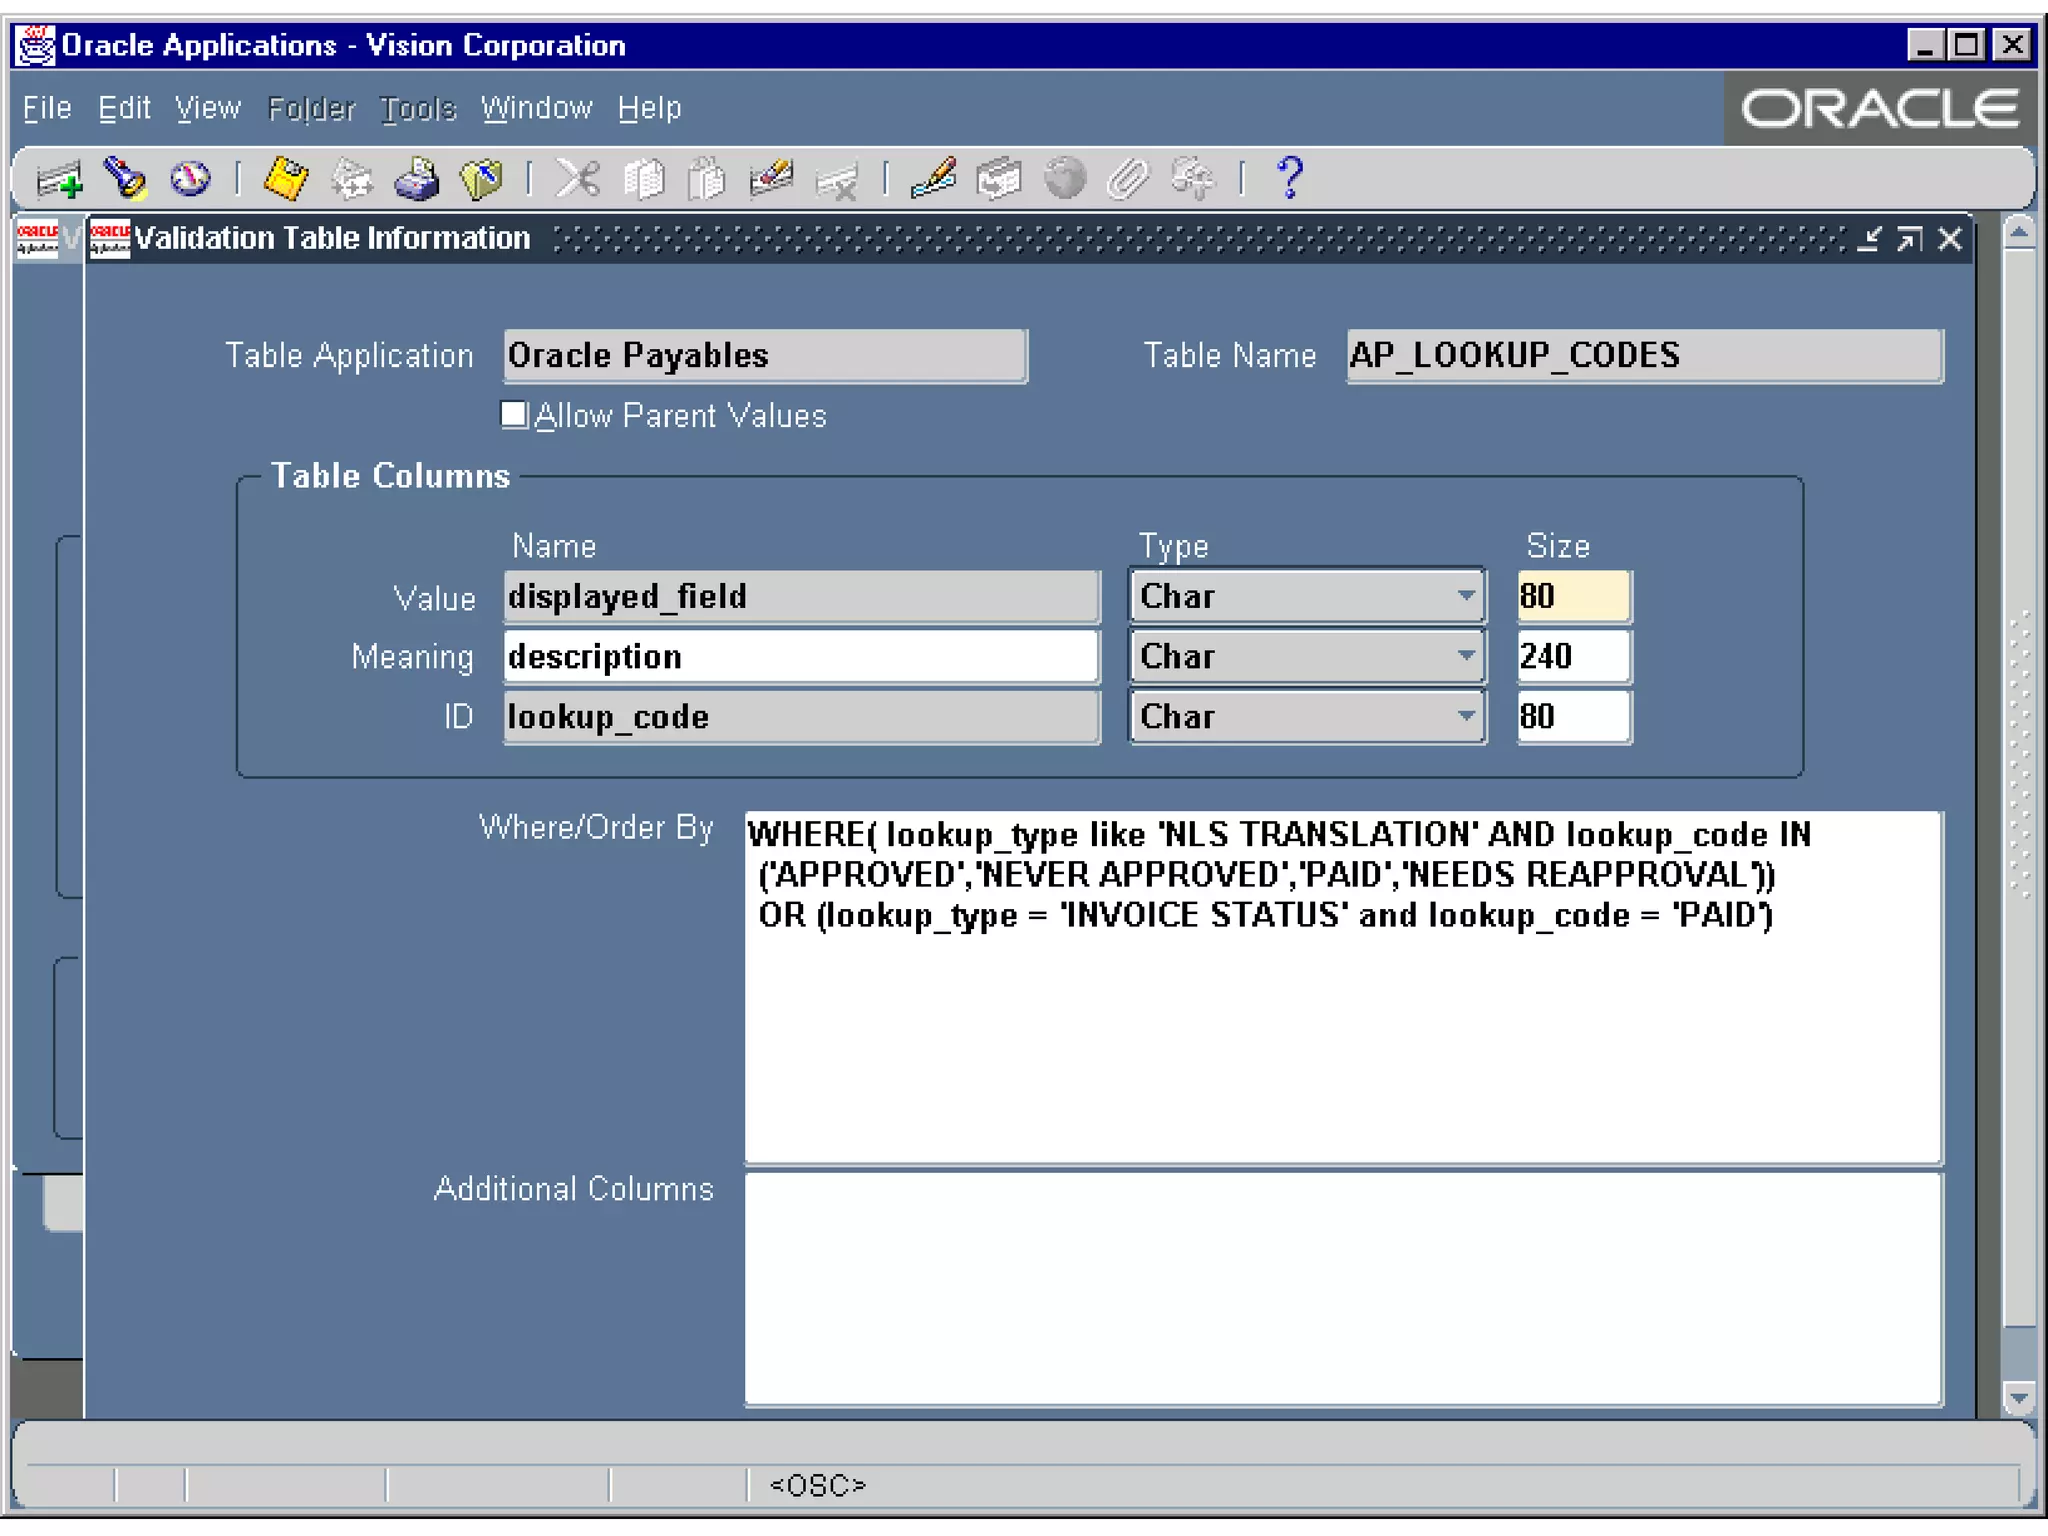The height and width of the screenshot is (1536, 2048).
Task: Click the New Record toolbar icon
Action: point(59,180)
